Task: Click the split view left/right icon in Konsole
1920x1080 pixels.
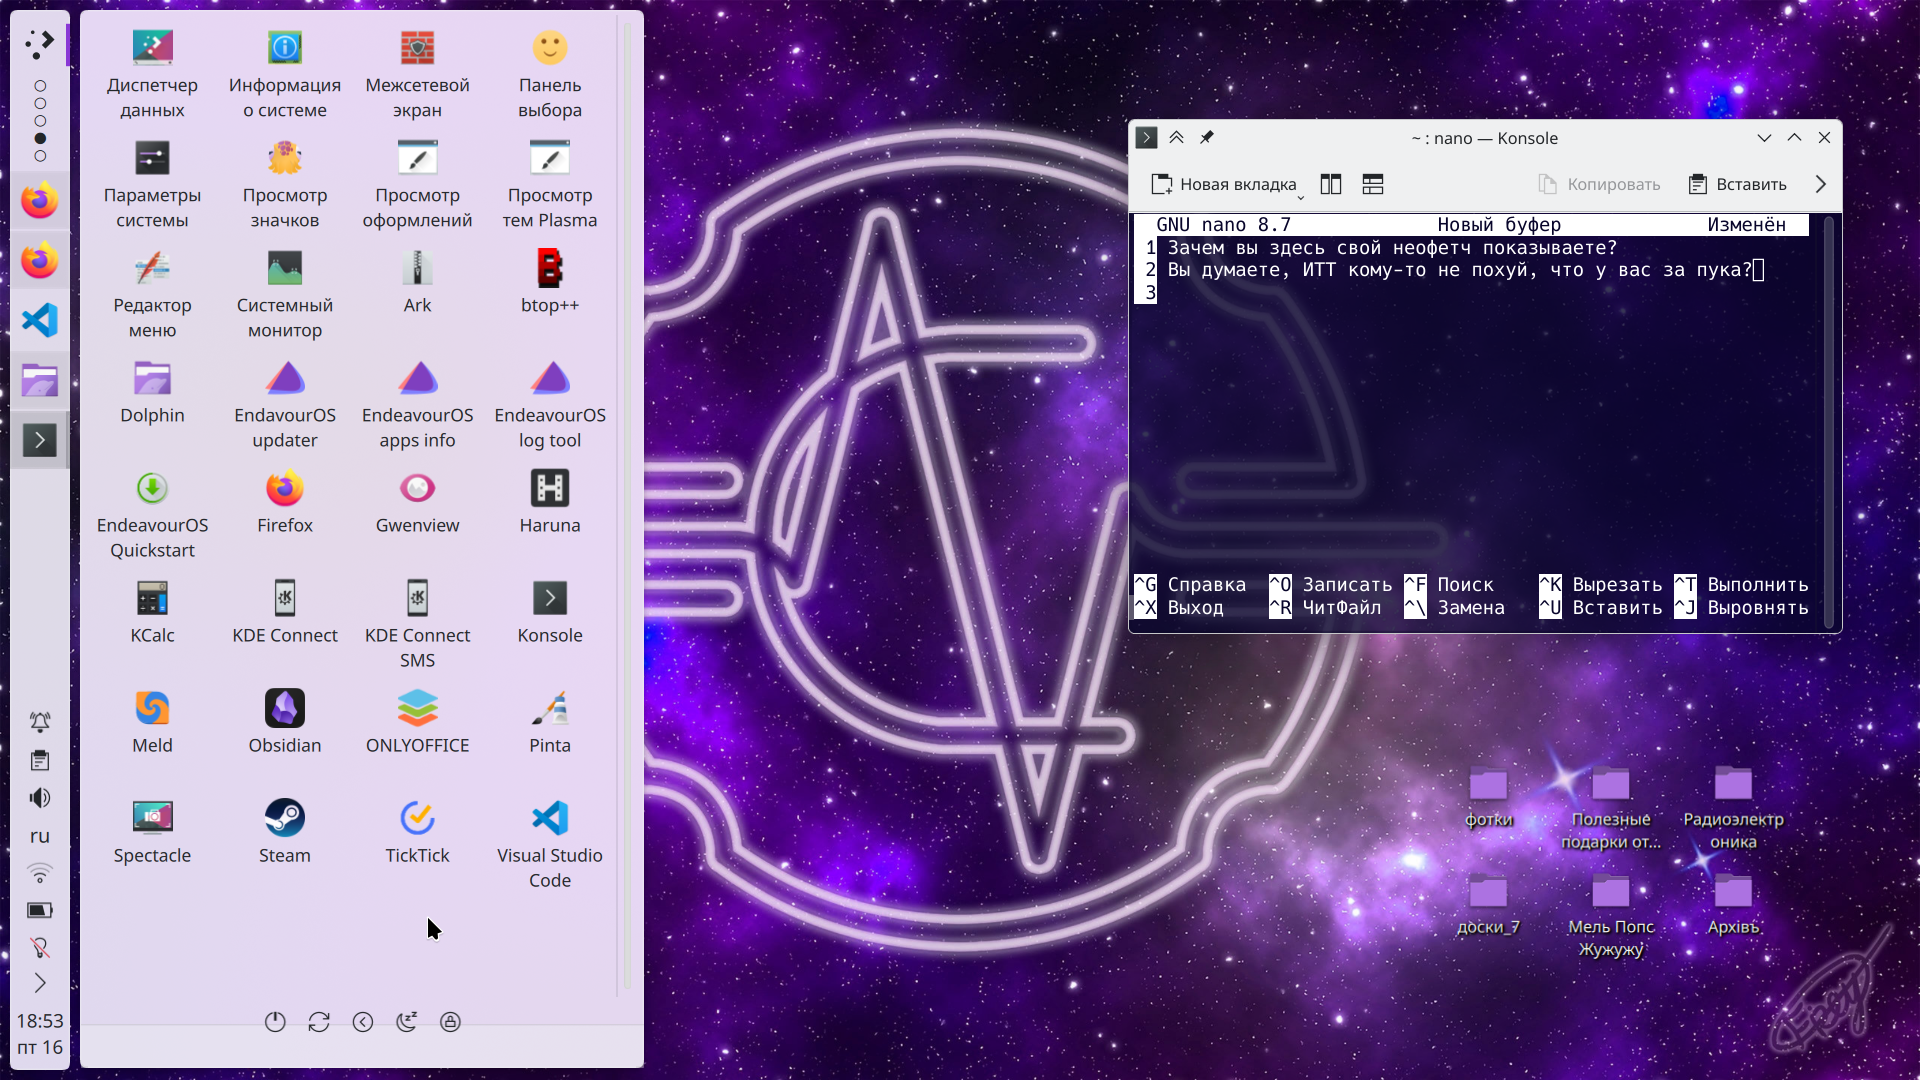Action: (1330, 184)
